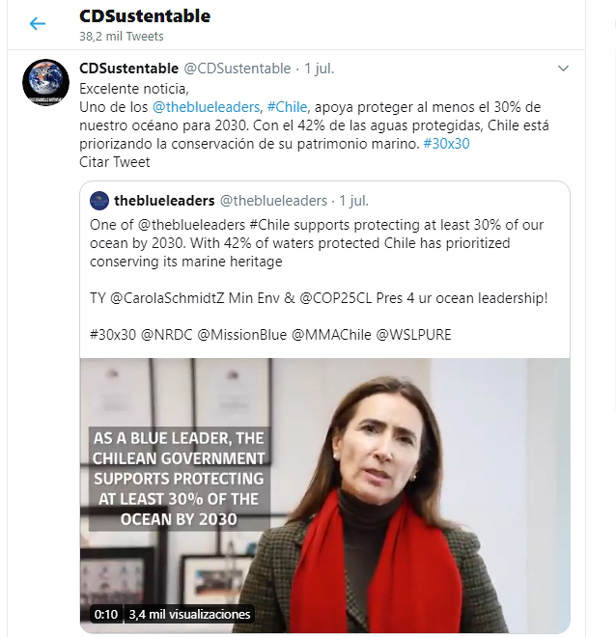The height and width of the screenshot is (637, 616).
Task: Click the Citar Tweet label
Action: coord(115,162)
